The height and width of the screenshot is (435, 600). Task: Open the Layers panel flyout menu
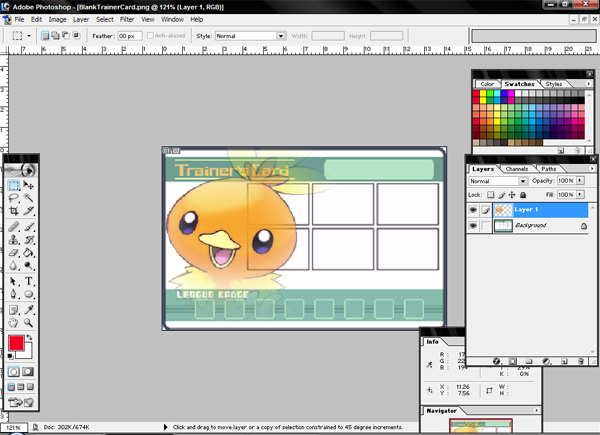(592, 169)
